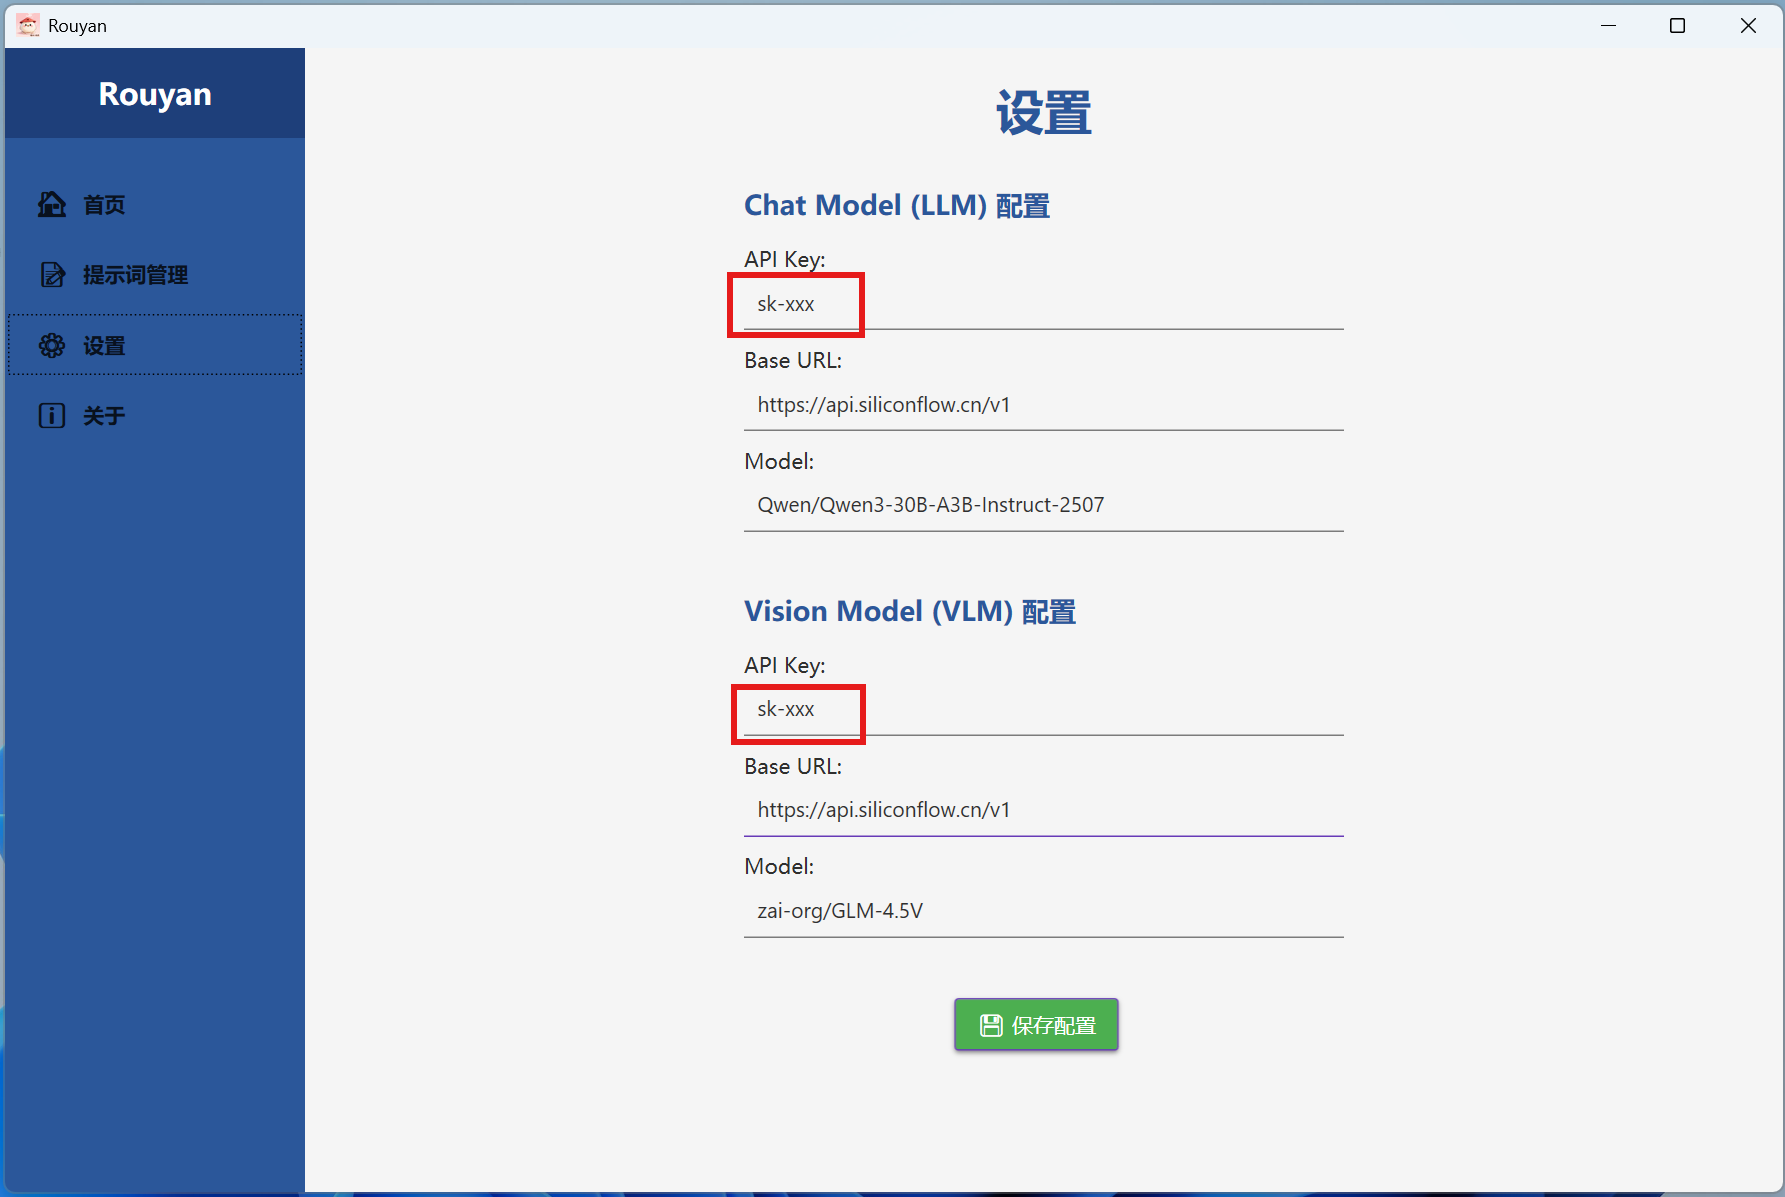Screen dimensions: 1785x1197
Task: Click the floppy disk icon on the save button
Action: [990, 1025]
